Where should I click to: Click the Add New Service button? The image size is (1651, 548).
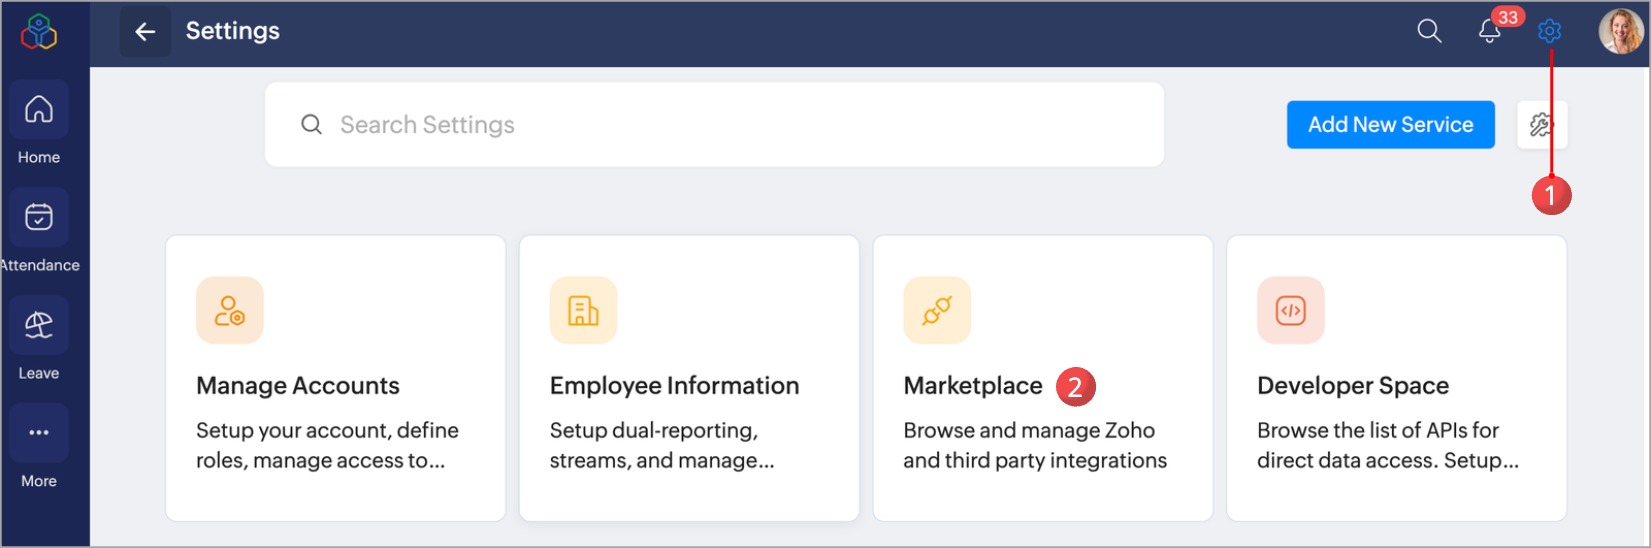(1390, 125)
